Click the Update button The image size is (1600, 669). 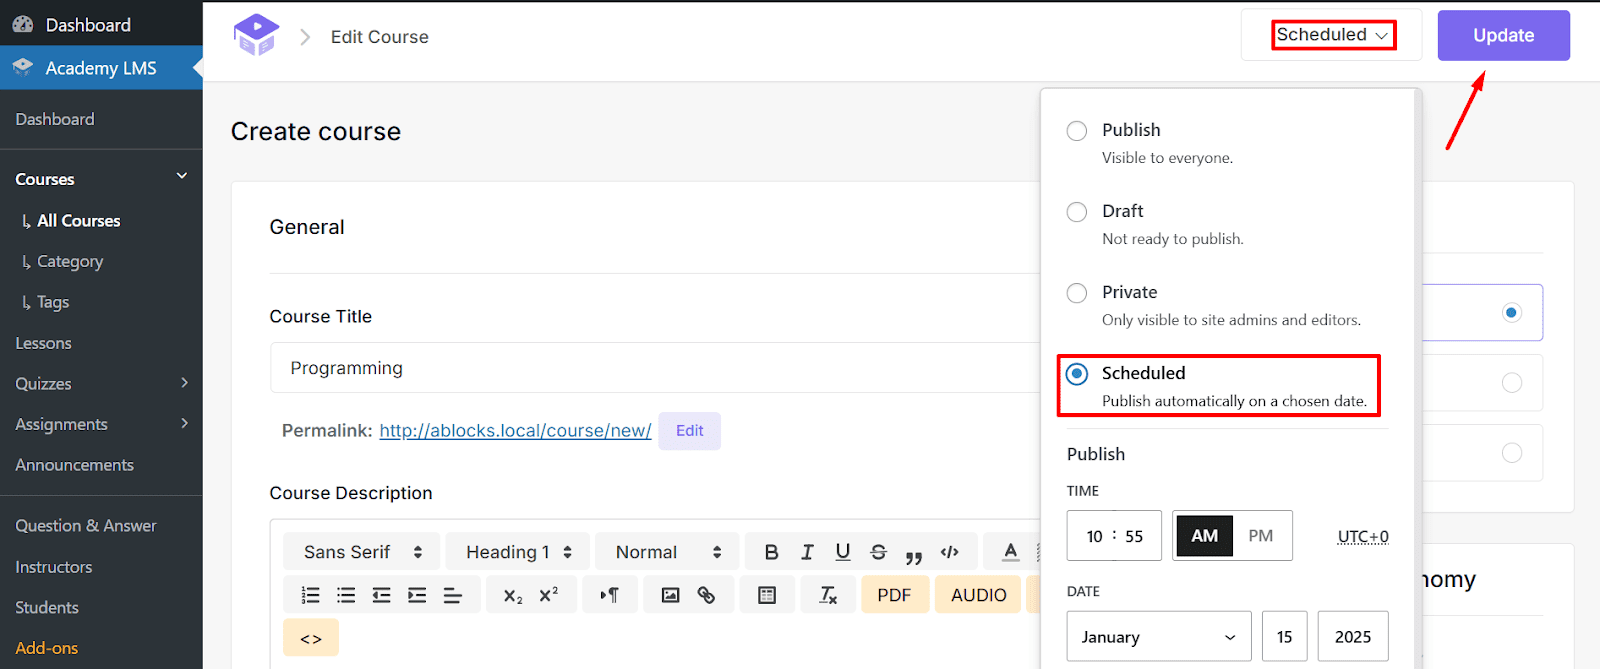pyautogui.click(x=1503, y=36)
